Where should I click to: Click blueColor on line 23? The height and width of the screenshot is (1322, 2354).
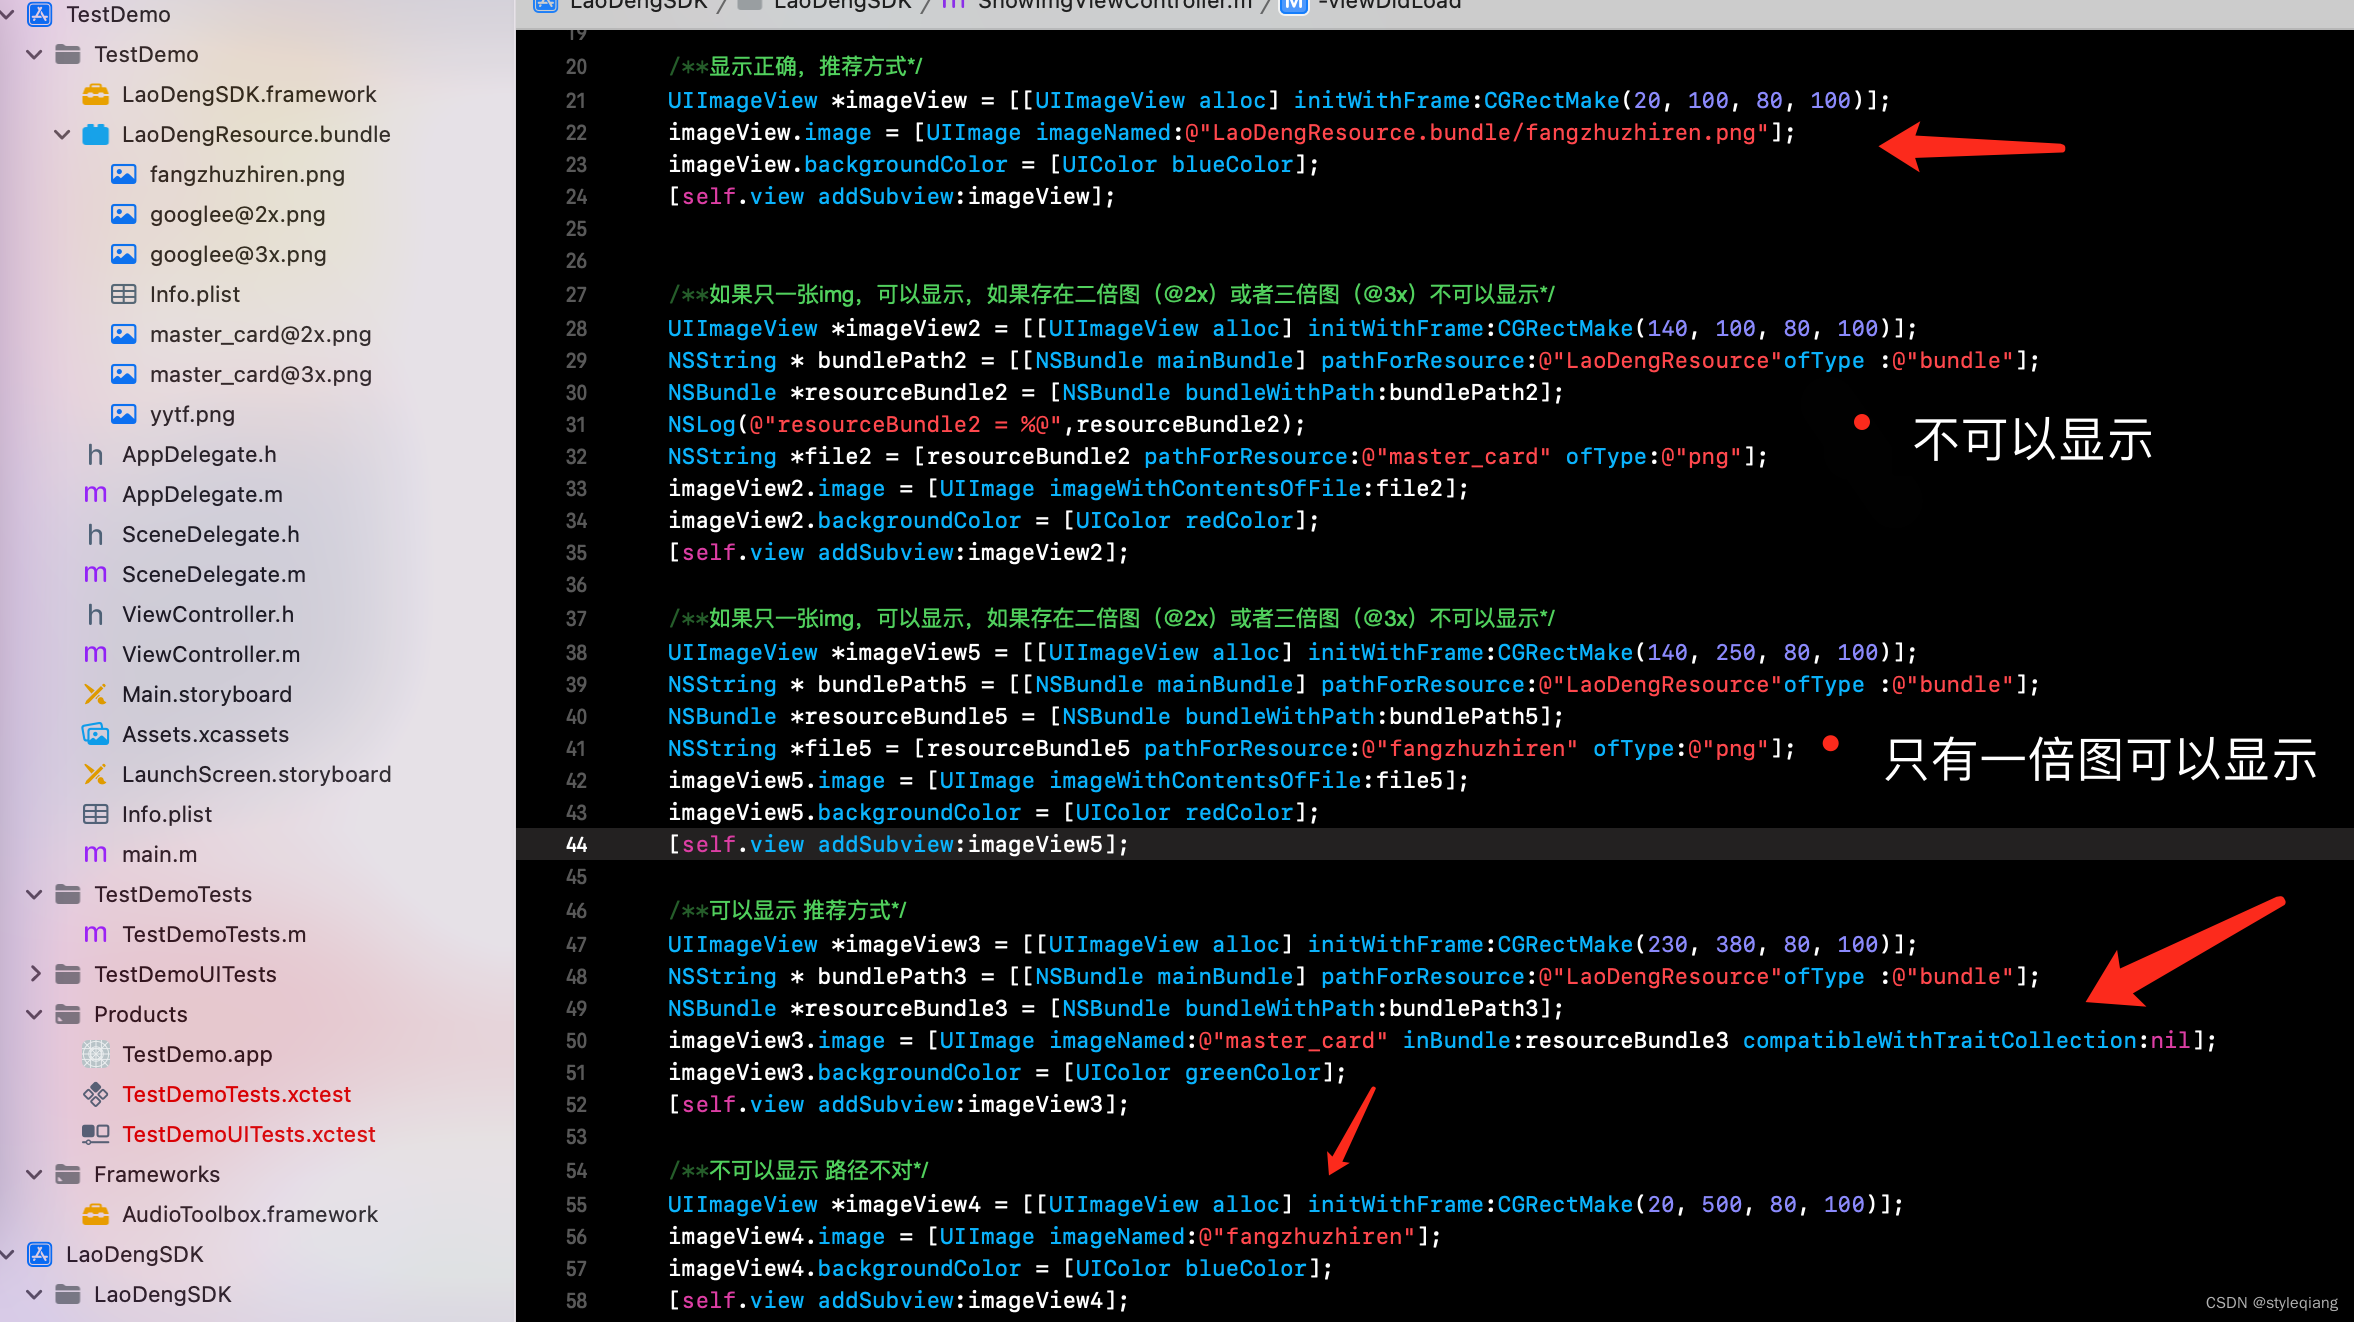click(x=1232, y=165)
